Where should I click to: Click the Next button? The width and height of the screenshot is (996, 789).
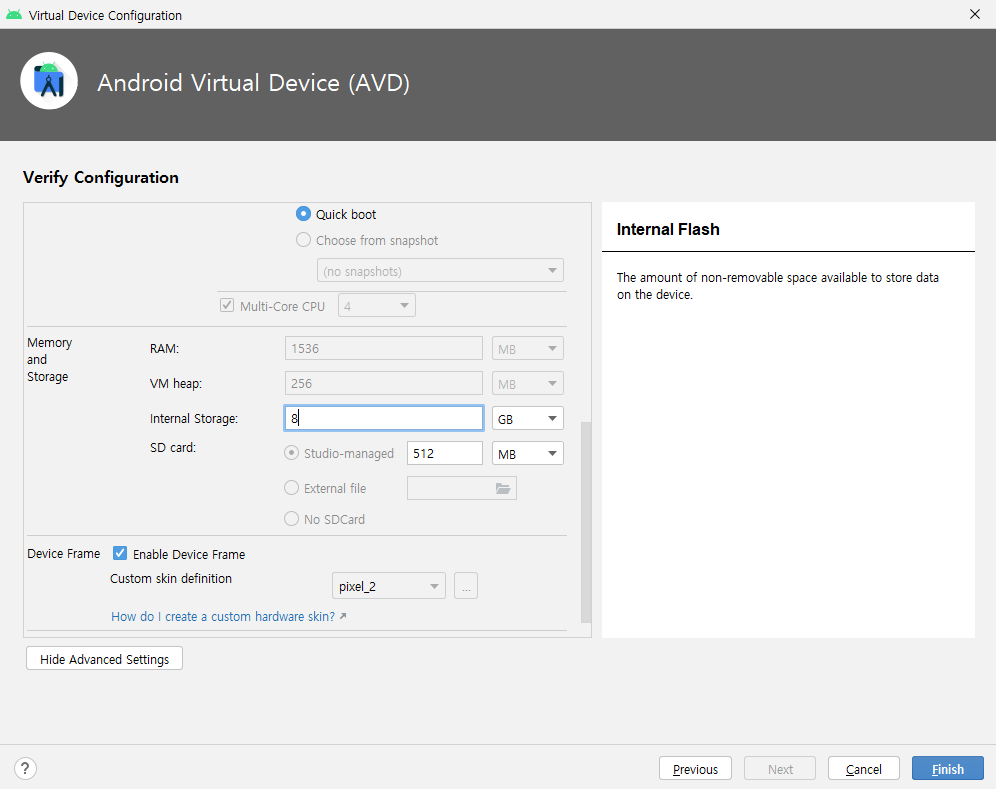coord(780,769)
